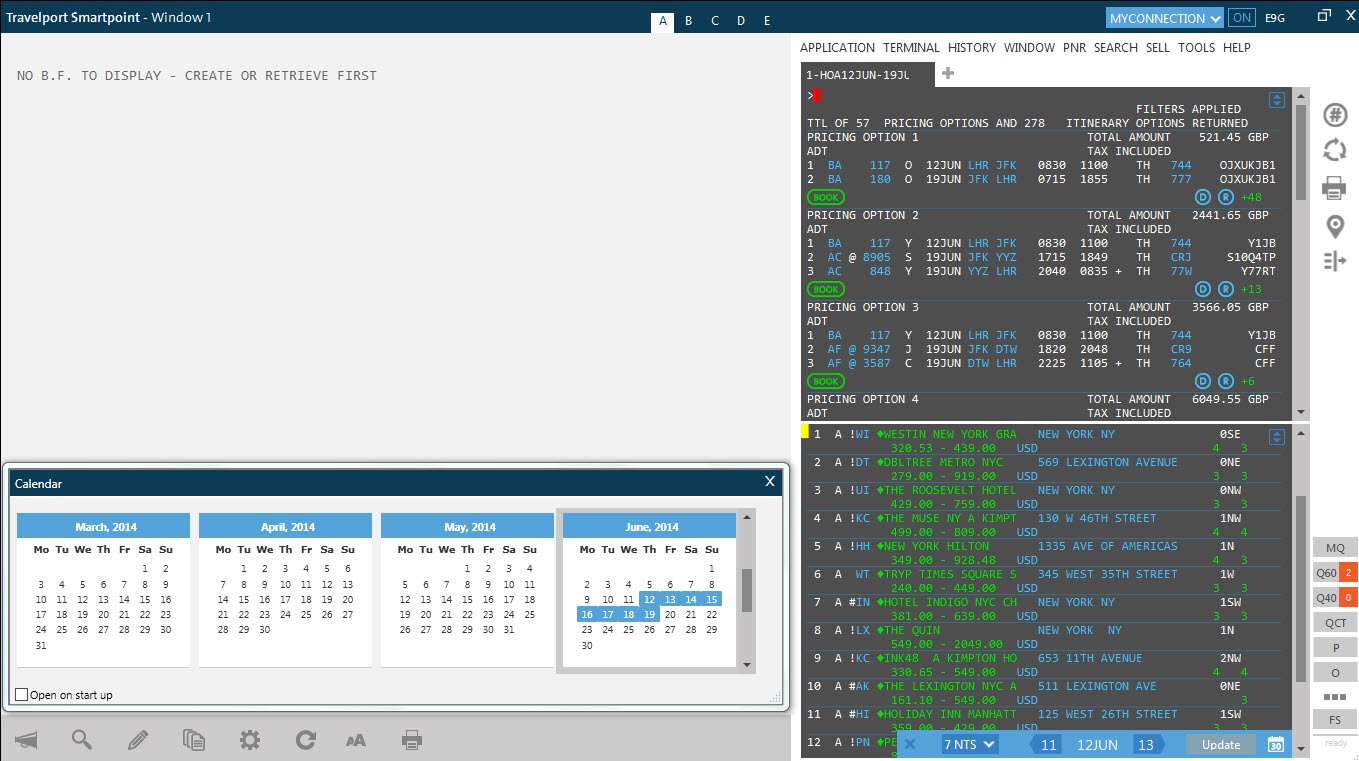The image size is (1359, 761).
Task: Click the R rules icon for Pricing Option 2
Action: pyautogui.click(x=1225, y=289)
